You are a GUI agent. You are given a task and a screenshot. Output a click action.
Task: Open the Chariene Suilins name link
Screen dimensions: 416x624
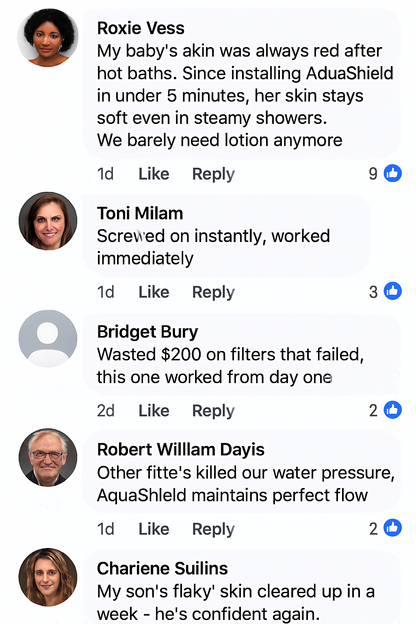tap(162, 568)
